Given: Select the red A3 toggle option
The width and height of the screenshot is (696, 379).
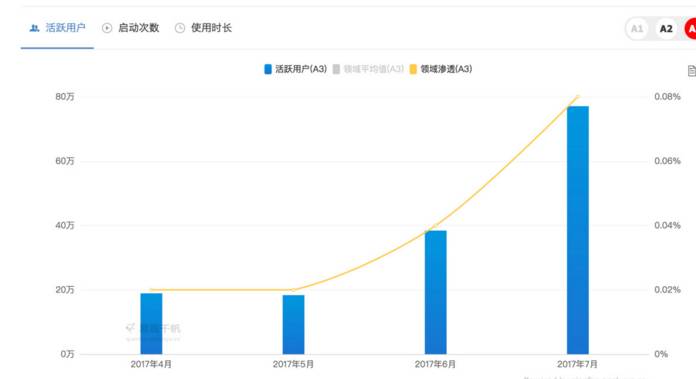Looking at the screenshot, I should (691, 29).
